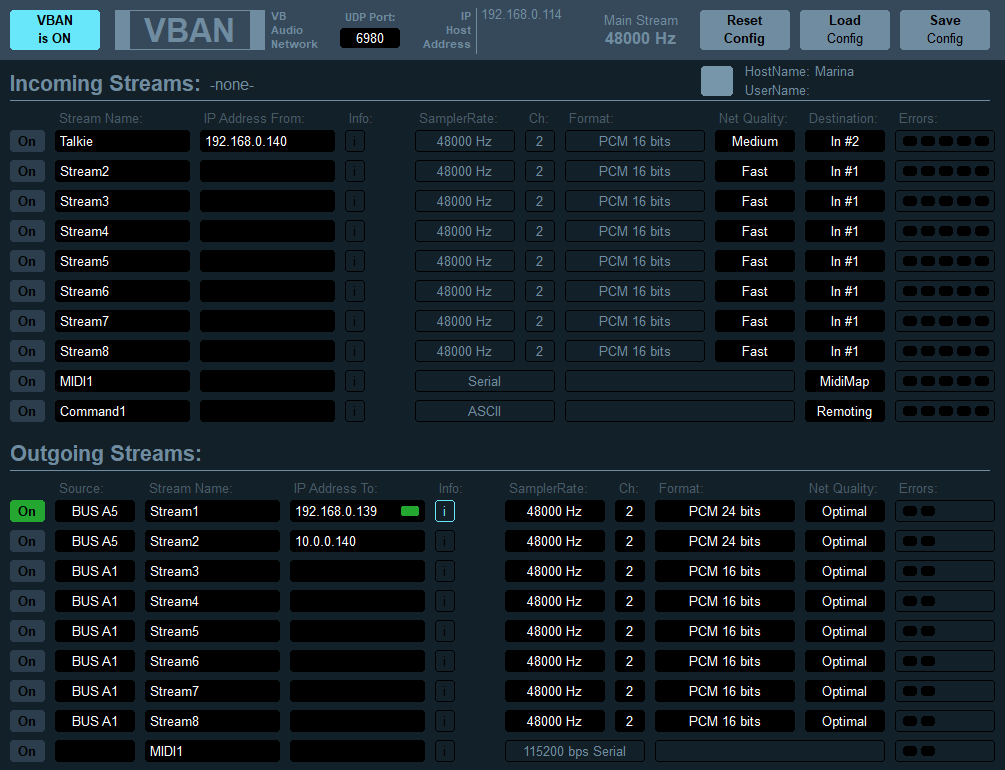Enable the Command1 incoming stream

[27, 411]
